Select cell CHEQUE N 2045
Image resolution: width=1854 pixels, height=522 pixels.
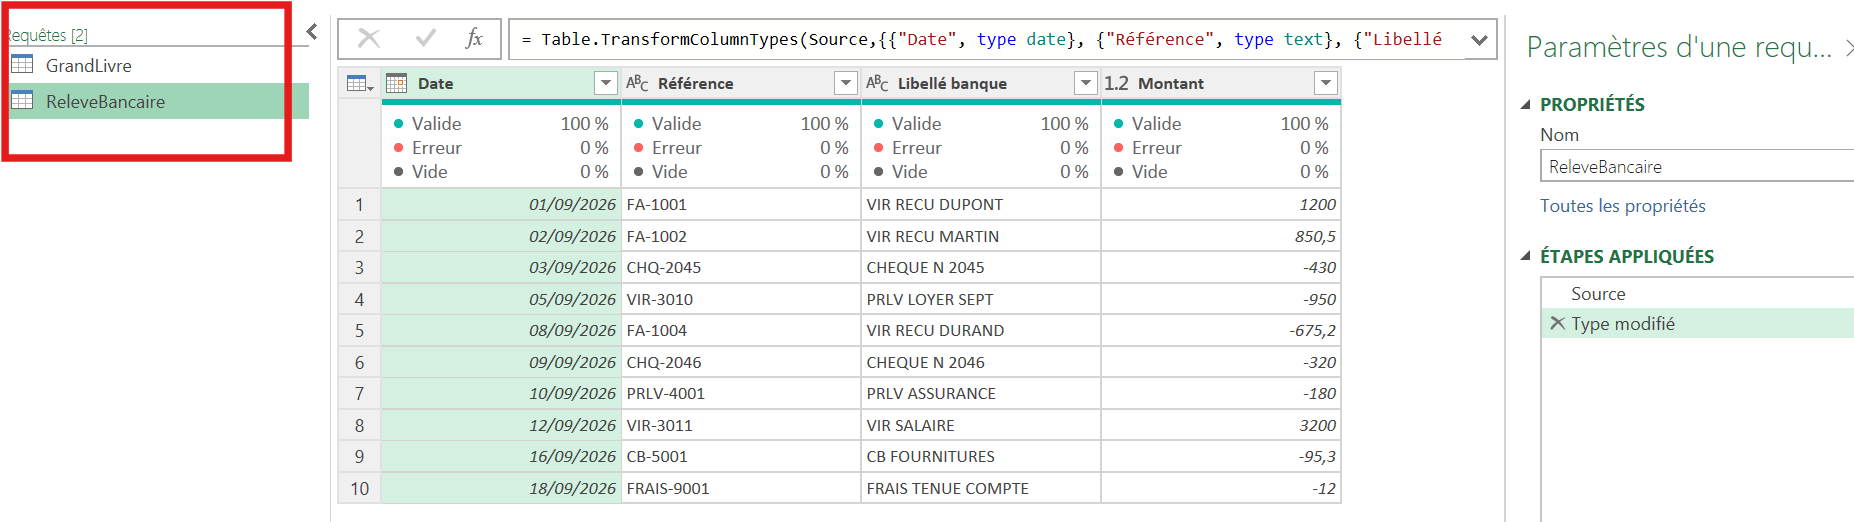(981, 267)
